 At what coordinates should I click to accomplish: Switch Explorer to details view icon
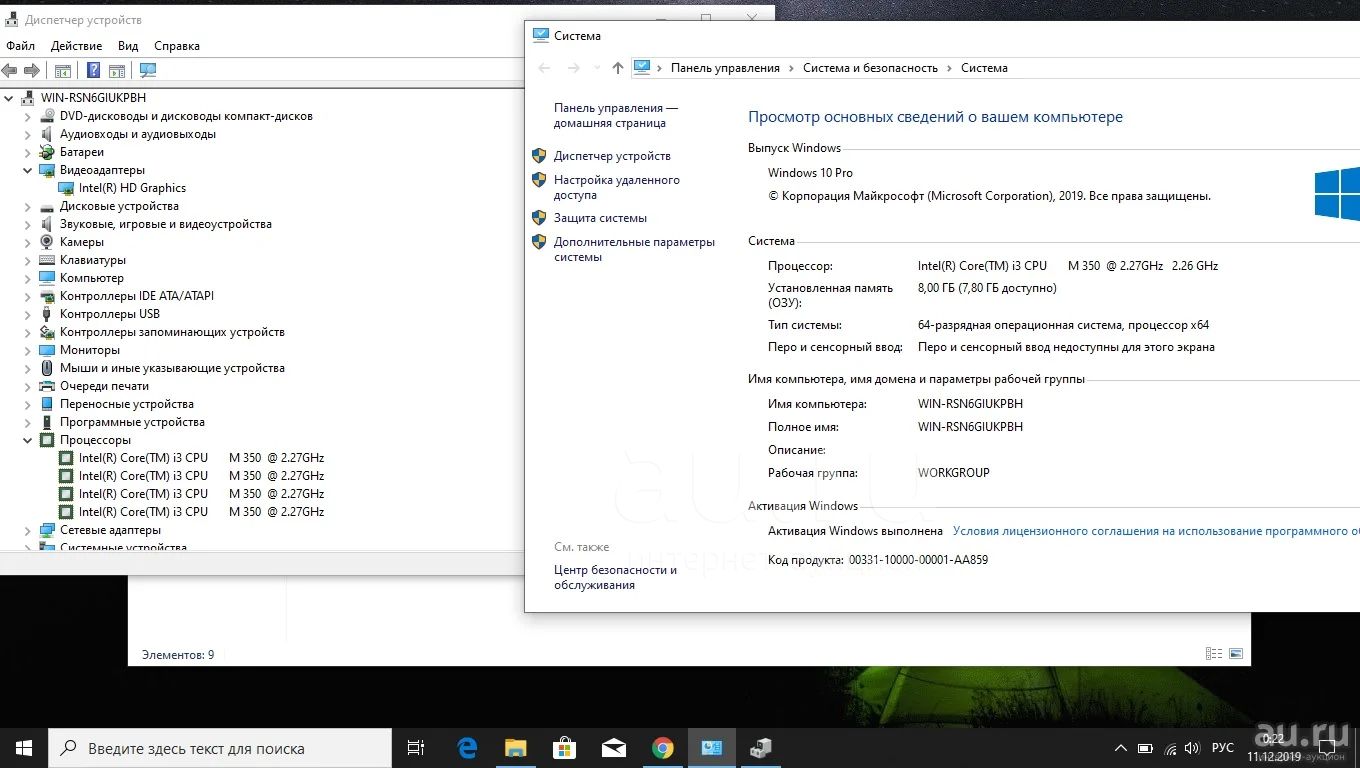click(x=1214, y=654)
